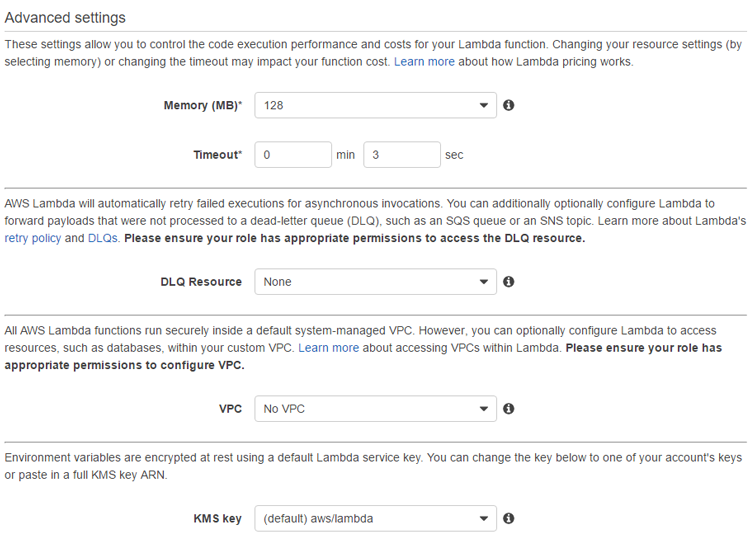The width and height of the screenshot is (750, 546).
Task: Click the Advanced settings heading
Action: 65,18
